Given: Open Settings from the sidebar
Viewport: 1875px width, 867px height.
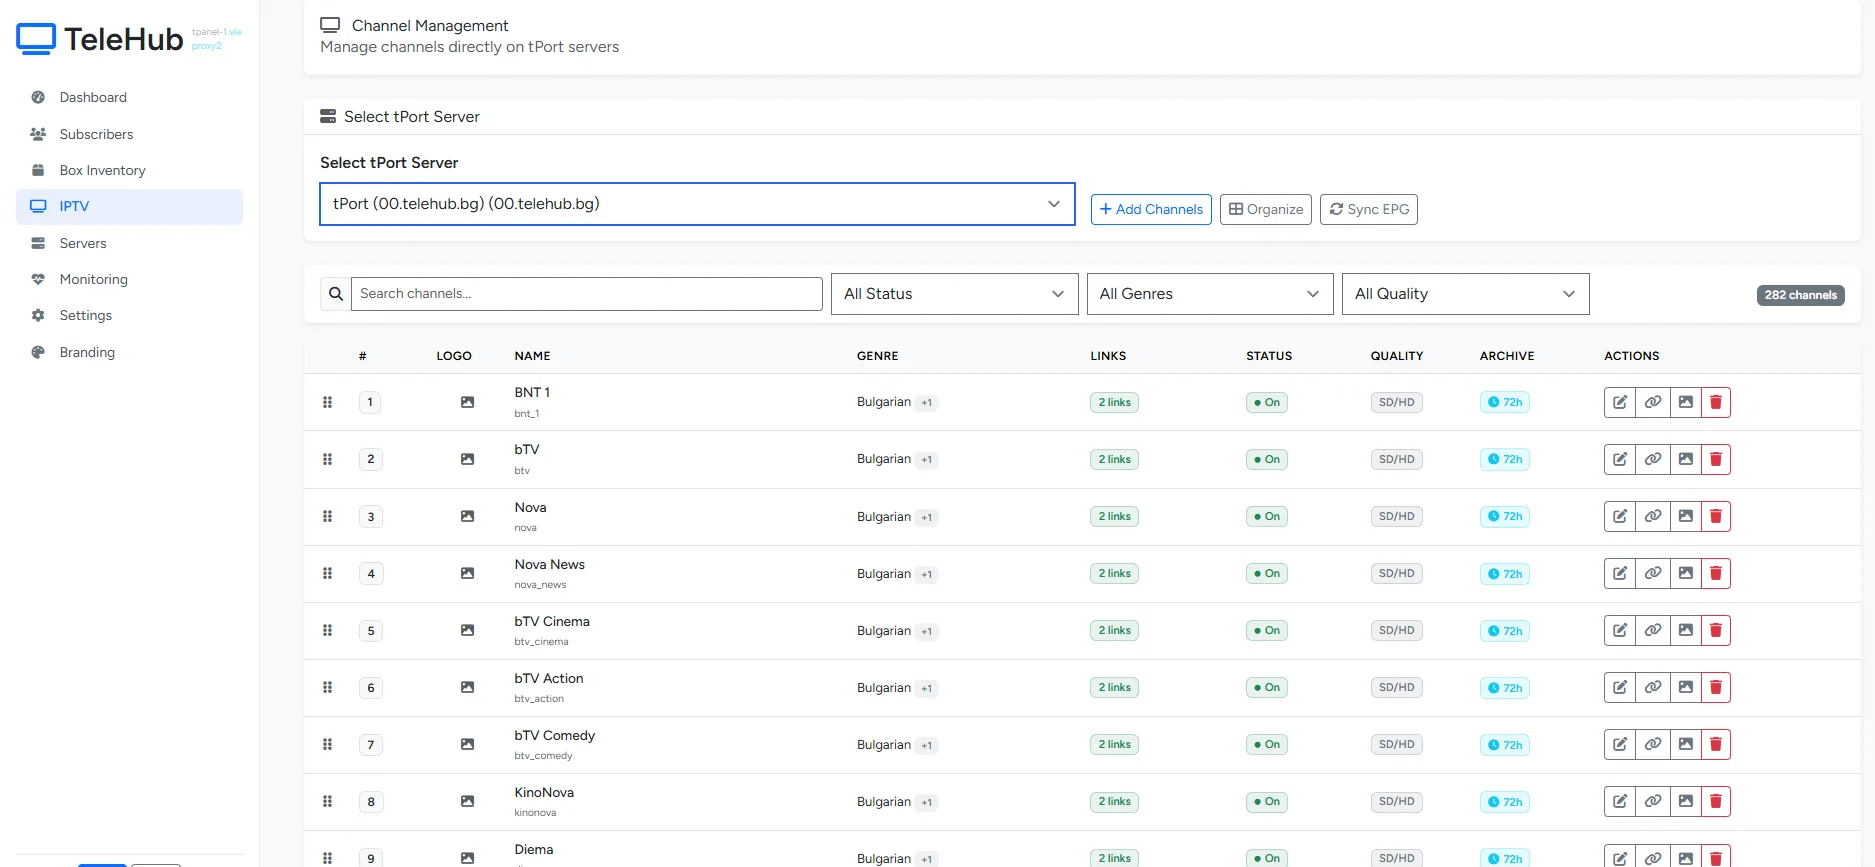Looking at the screenshot, I should pos(129,315).
